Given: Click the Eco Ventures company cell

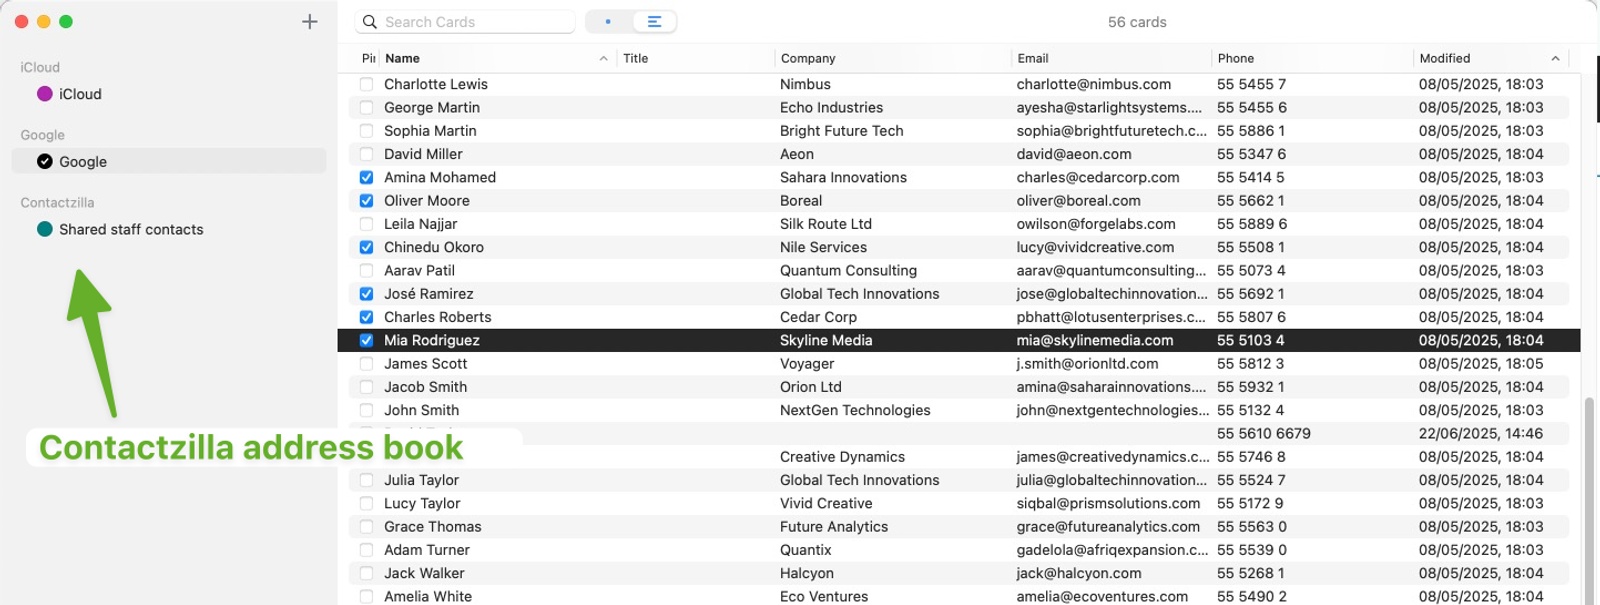Looking at the screenshot, I should click(x=824, y=596).
